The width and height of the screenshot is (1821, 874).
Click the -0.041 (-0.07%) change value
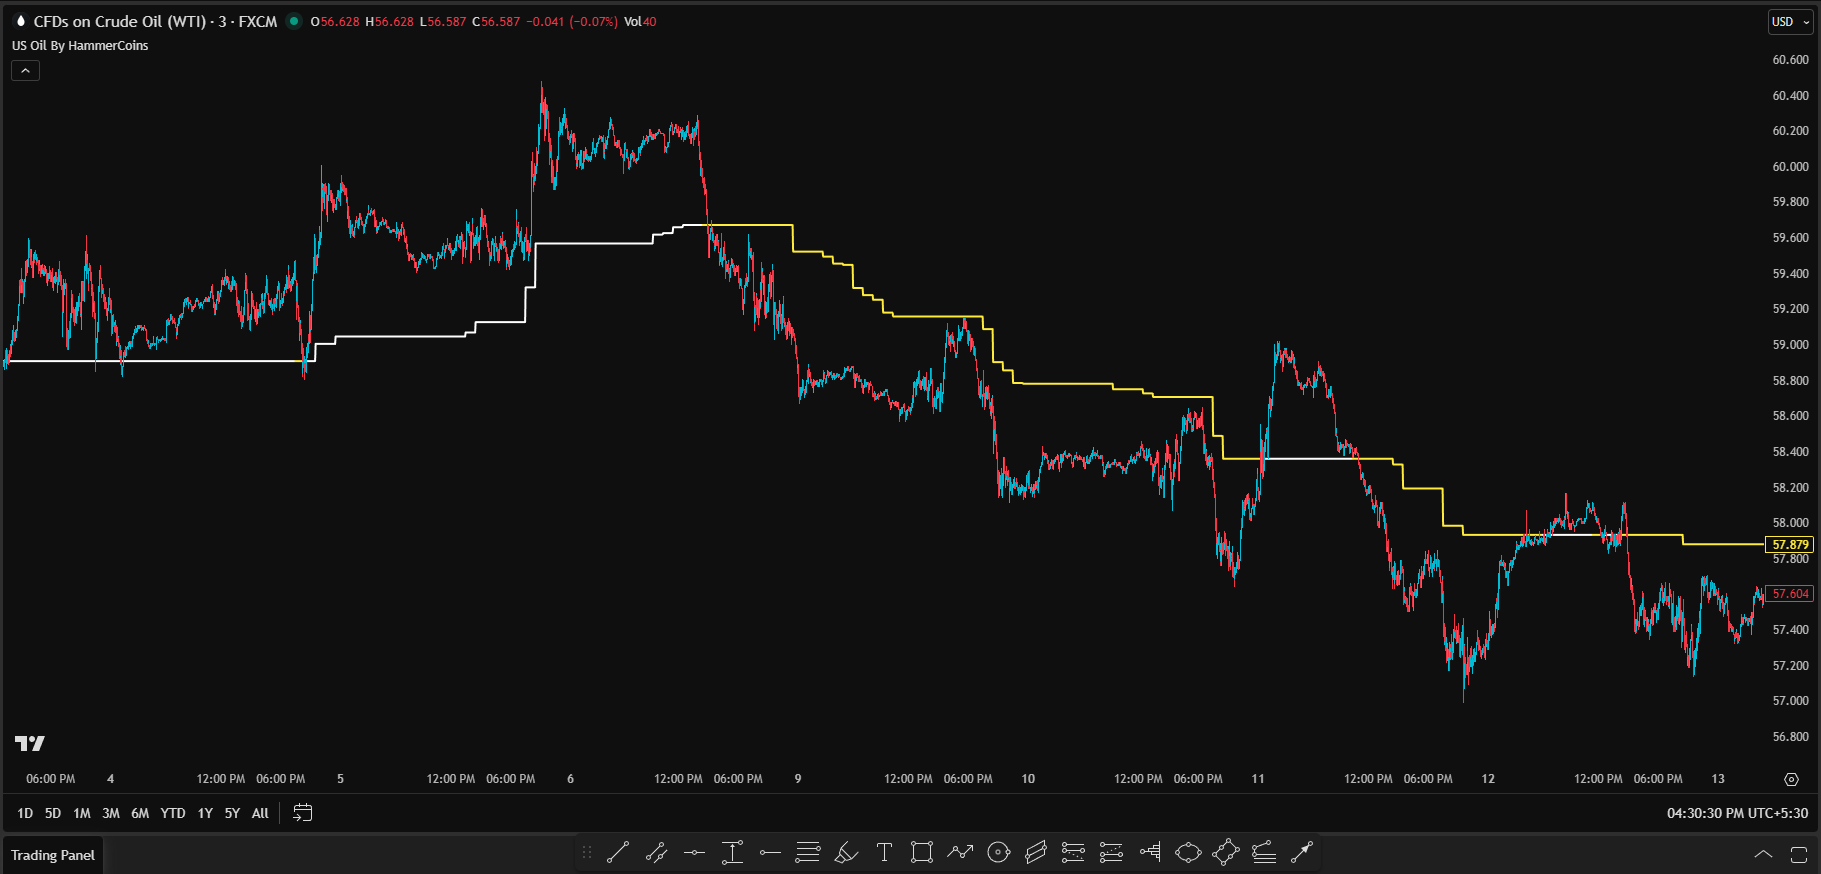(x=572, y=22)
